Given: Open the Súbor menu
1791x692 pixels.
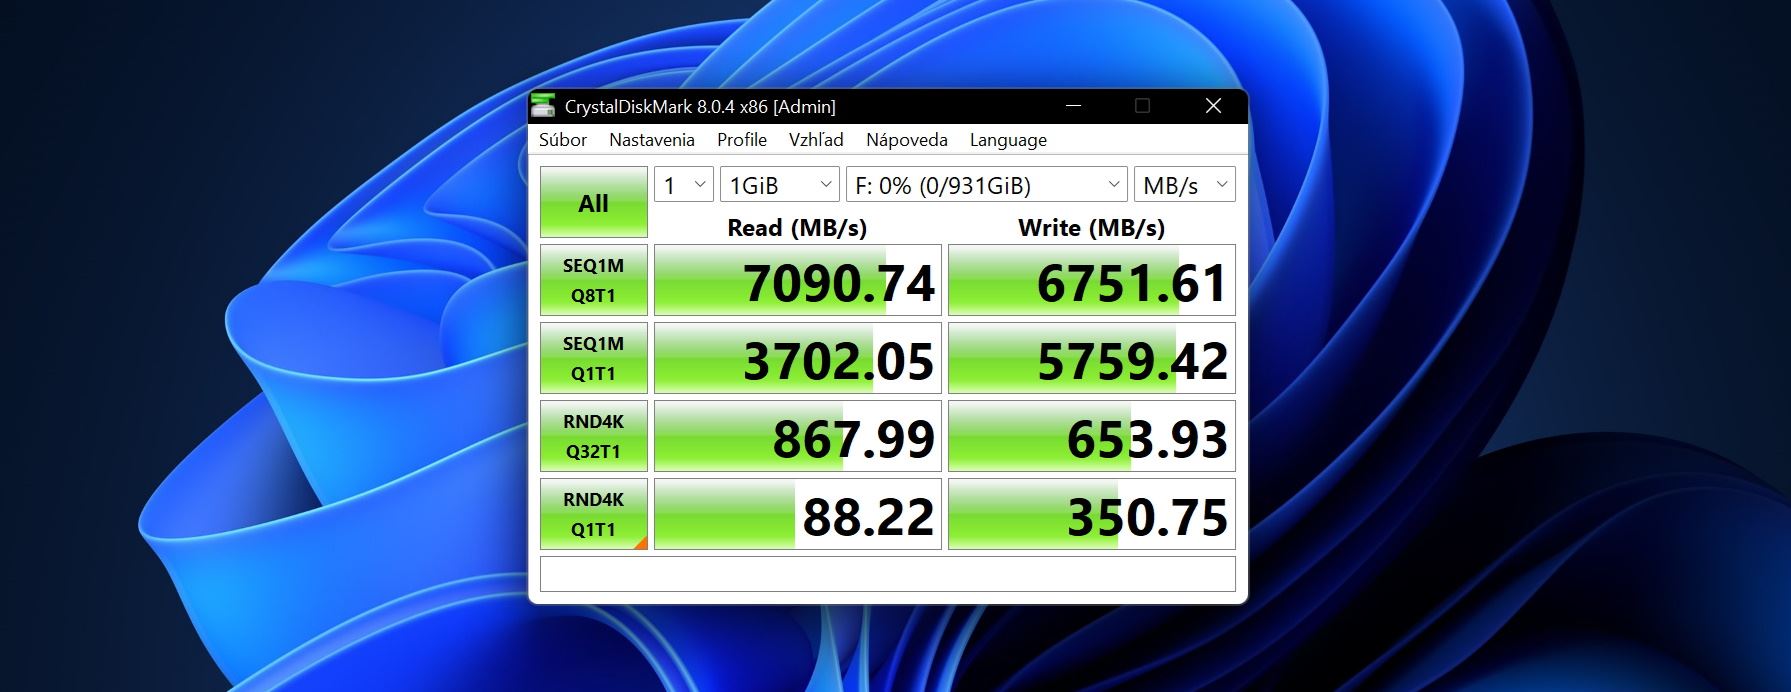Looking at the screenshot, I should click(x=563, y=140).
